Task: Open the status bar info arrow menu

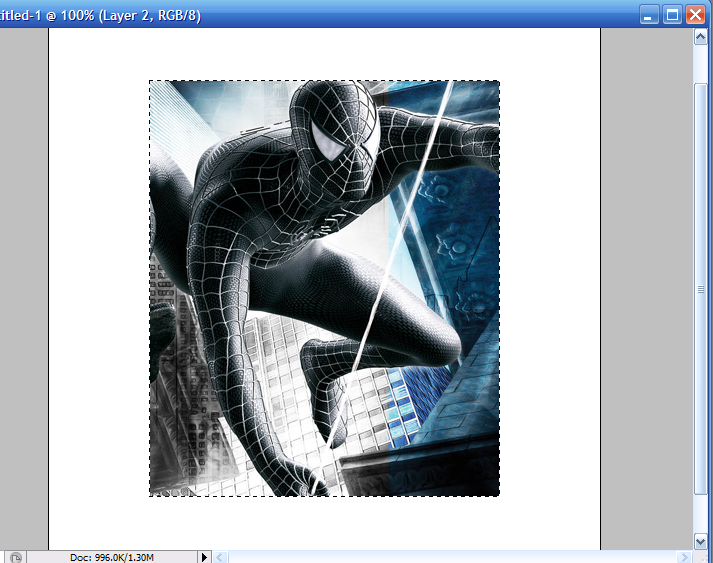Action: pyautogui.click(x=204, y=557)
